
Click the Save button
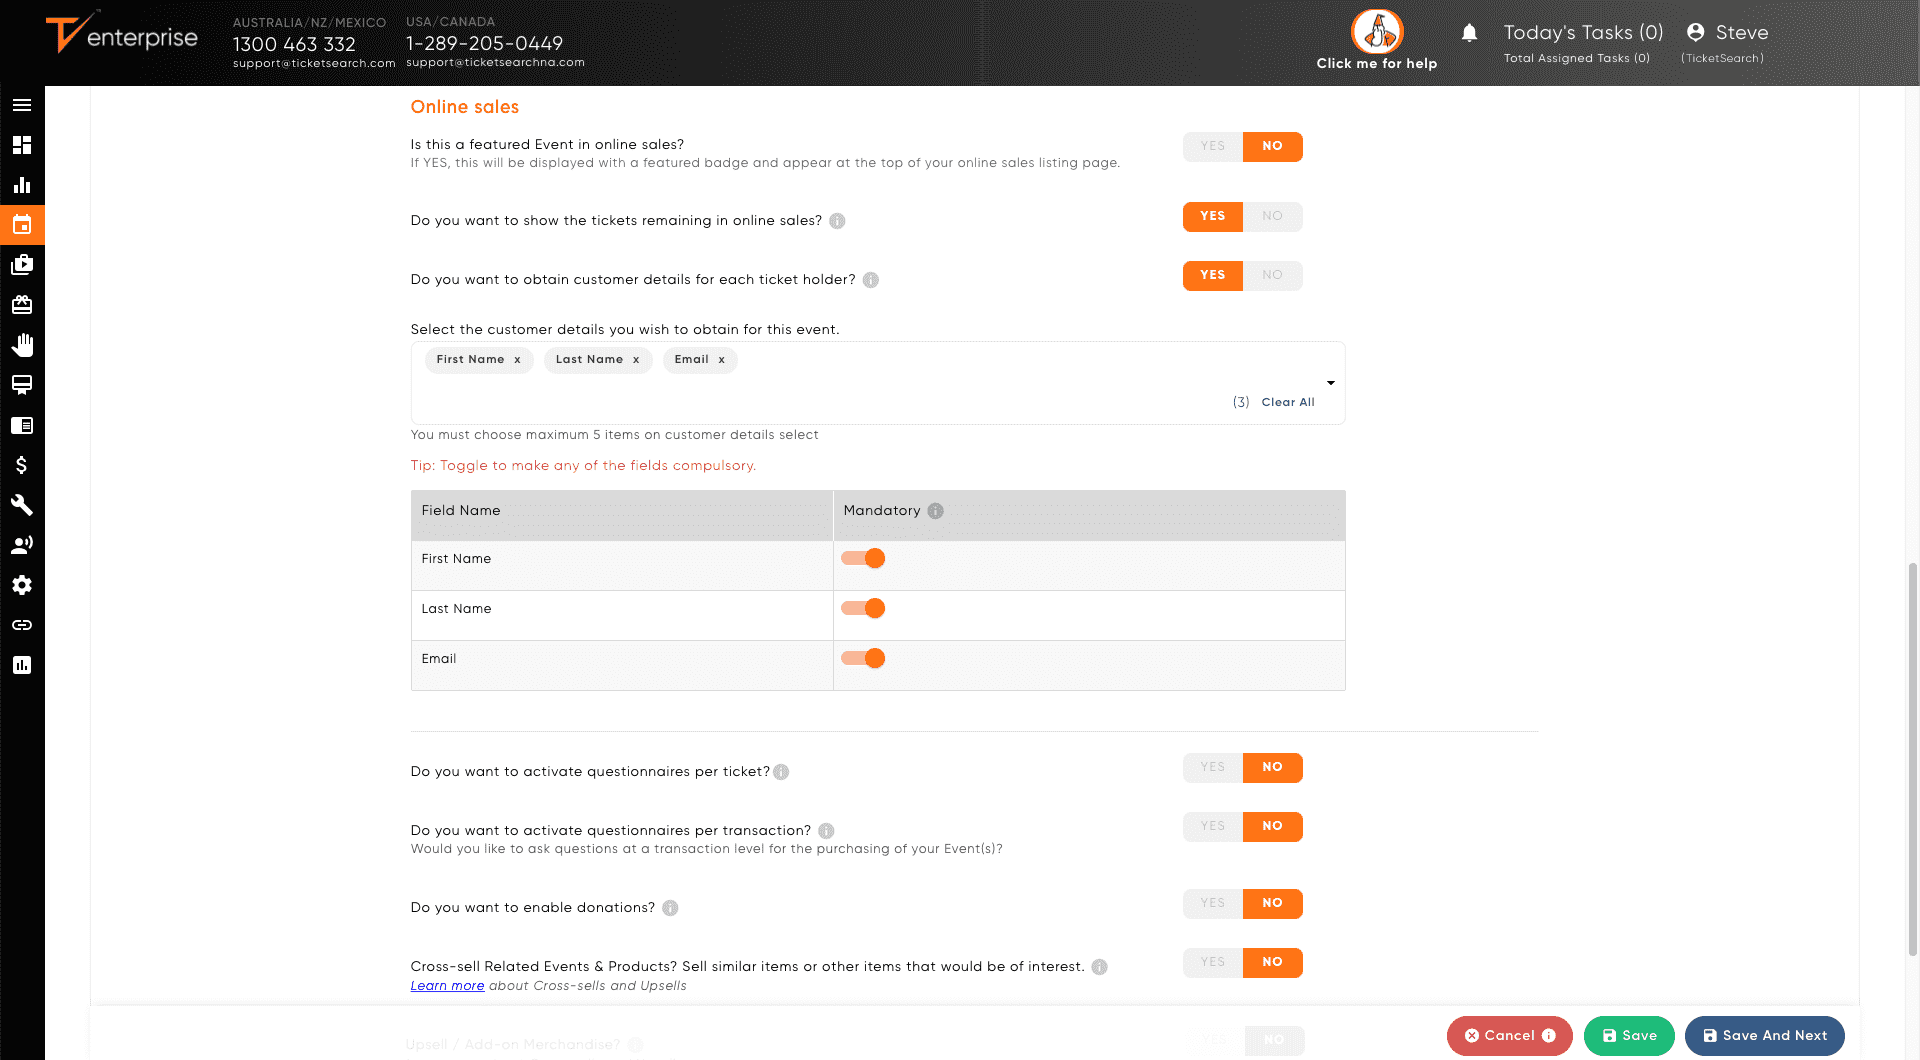coord(1629,1036)
